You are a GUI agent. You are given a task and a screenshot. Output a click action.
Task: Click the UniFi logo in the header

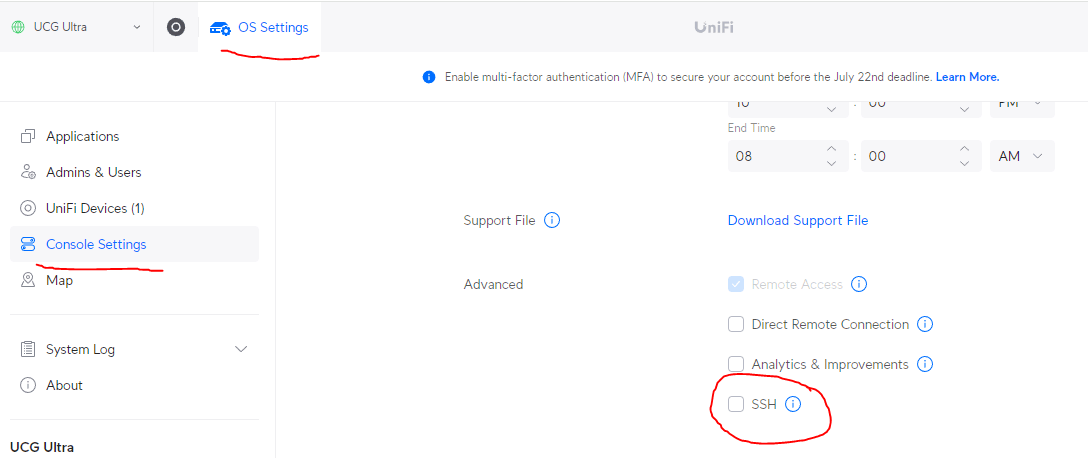[714, 28]
